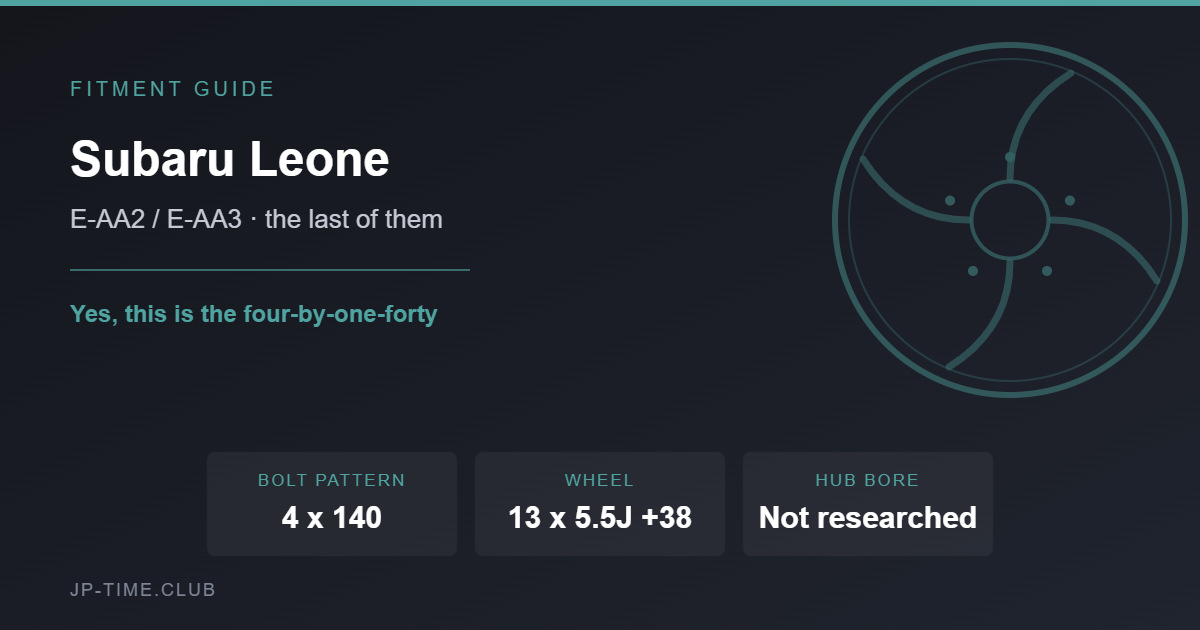Click the wheel illustration center hub

coord(1010,220)
